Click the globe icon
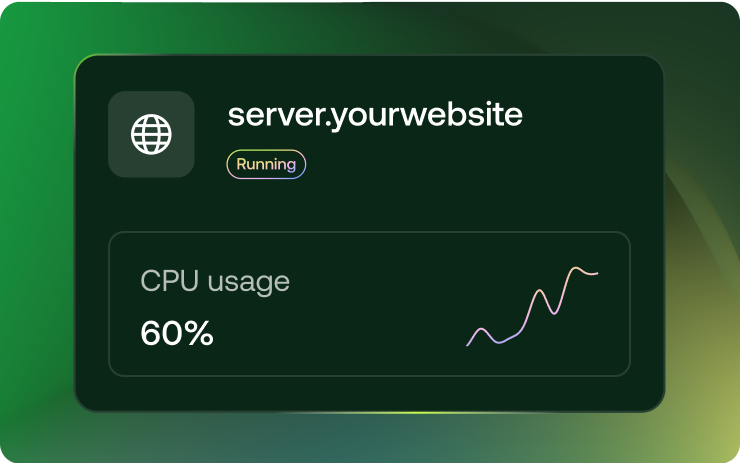The image size is (740, 463). click(x=151, y=134)
